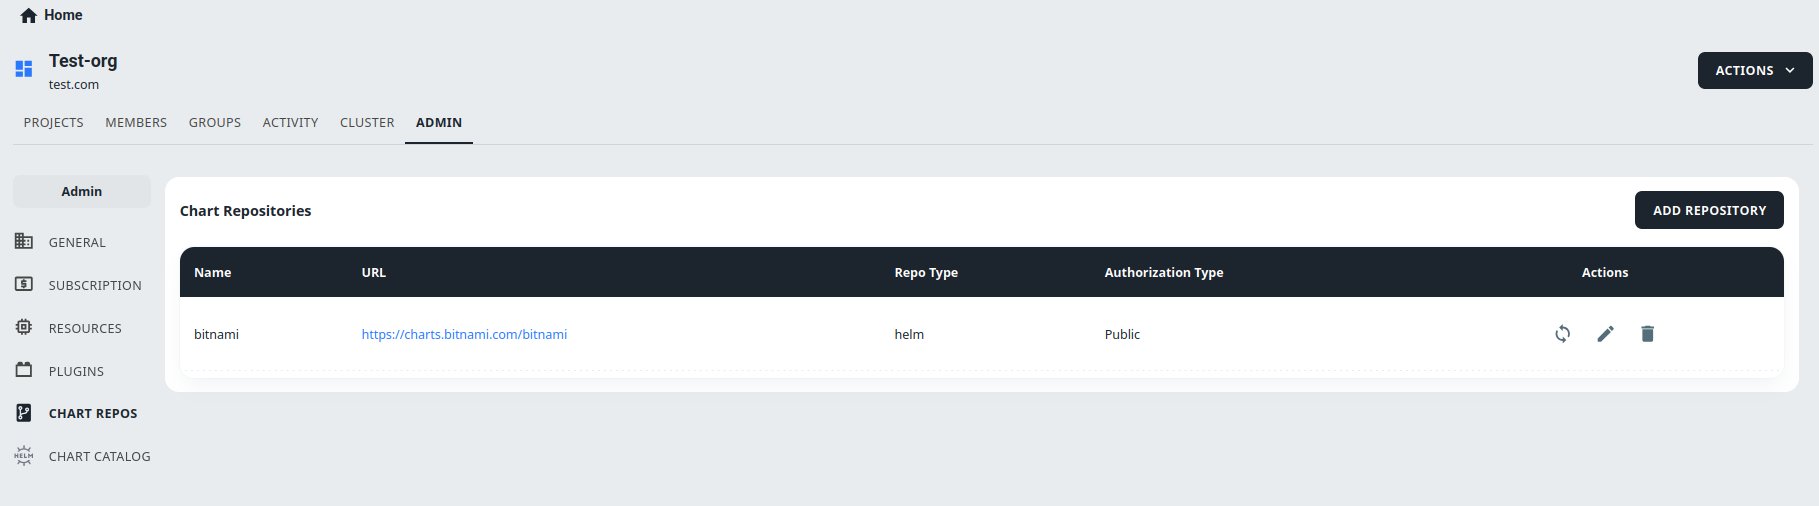The image size is (1819, 506).
Task: Click the test.com domain text
Action: [74, 85]
